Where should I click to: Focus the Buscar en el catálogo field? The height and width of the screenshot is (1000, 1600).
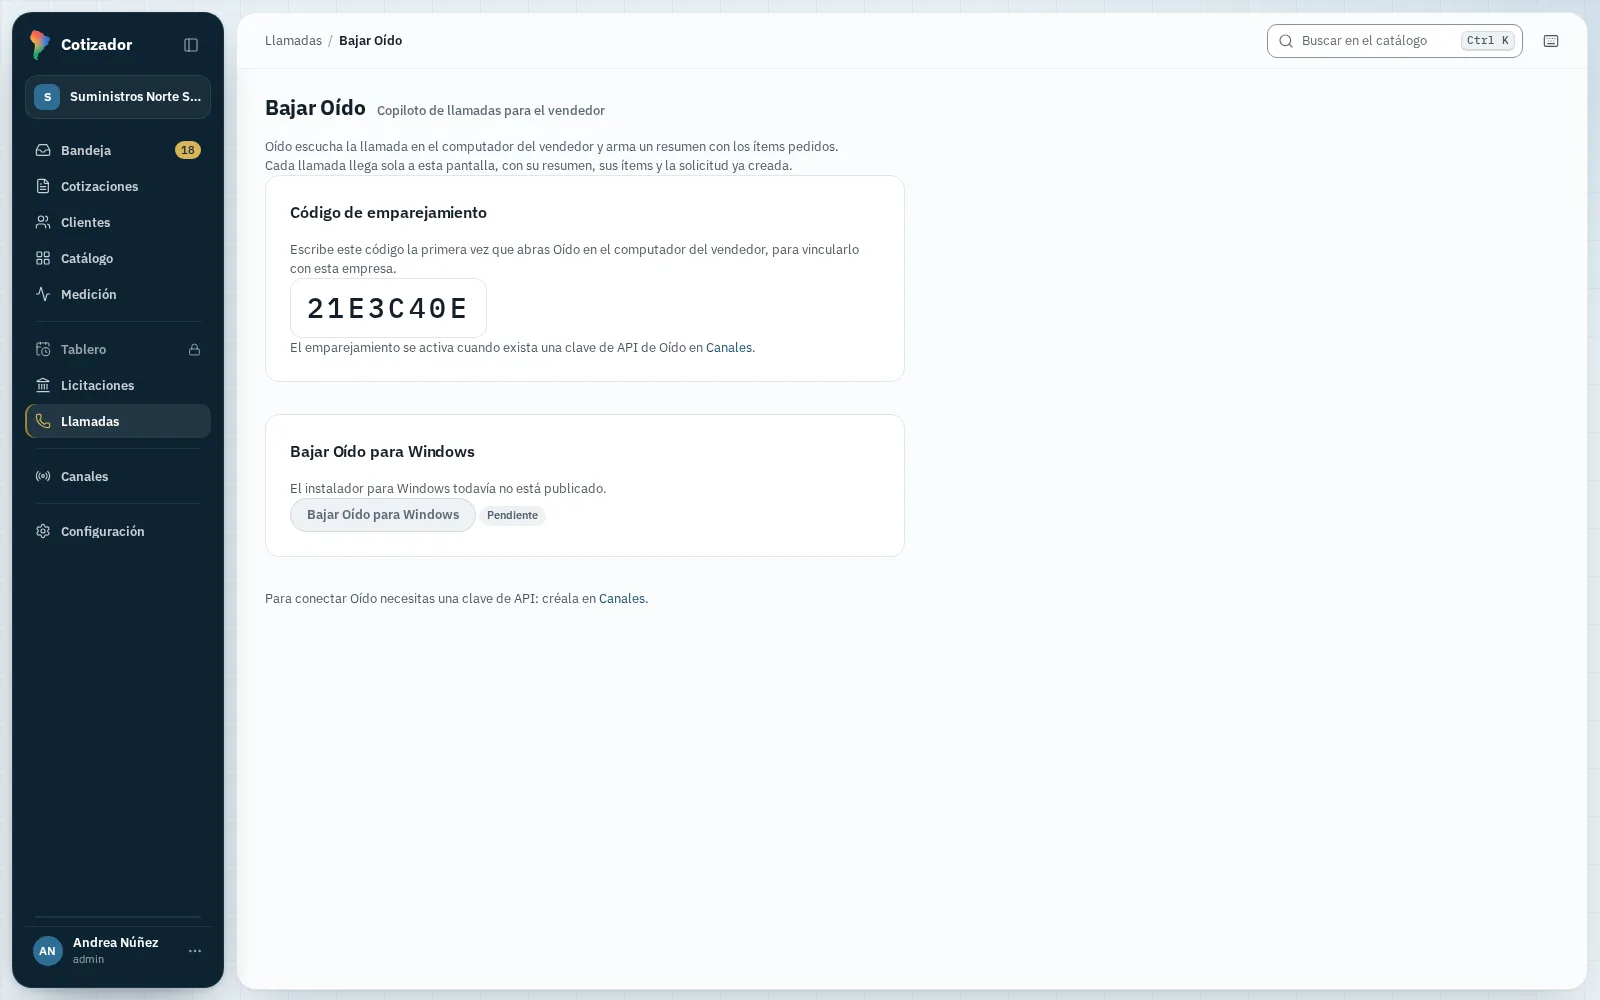pyautogui.click(x=1394, y=41)
